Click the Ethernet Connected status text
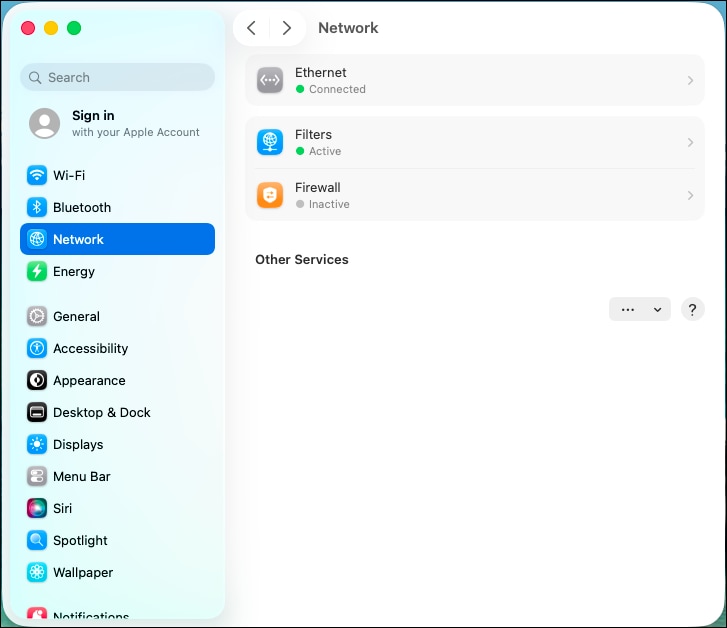Image resolution: width=727 pixels, height=628 pixels. click(337, 89)
